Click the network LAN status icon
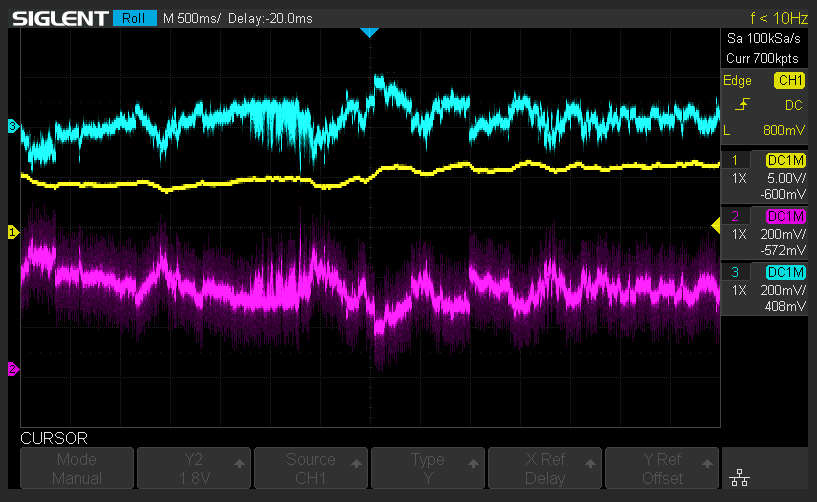The width and height of the screenshot is (817, 502). tap(739, 476)
